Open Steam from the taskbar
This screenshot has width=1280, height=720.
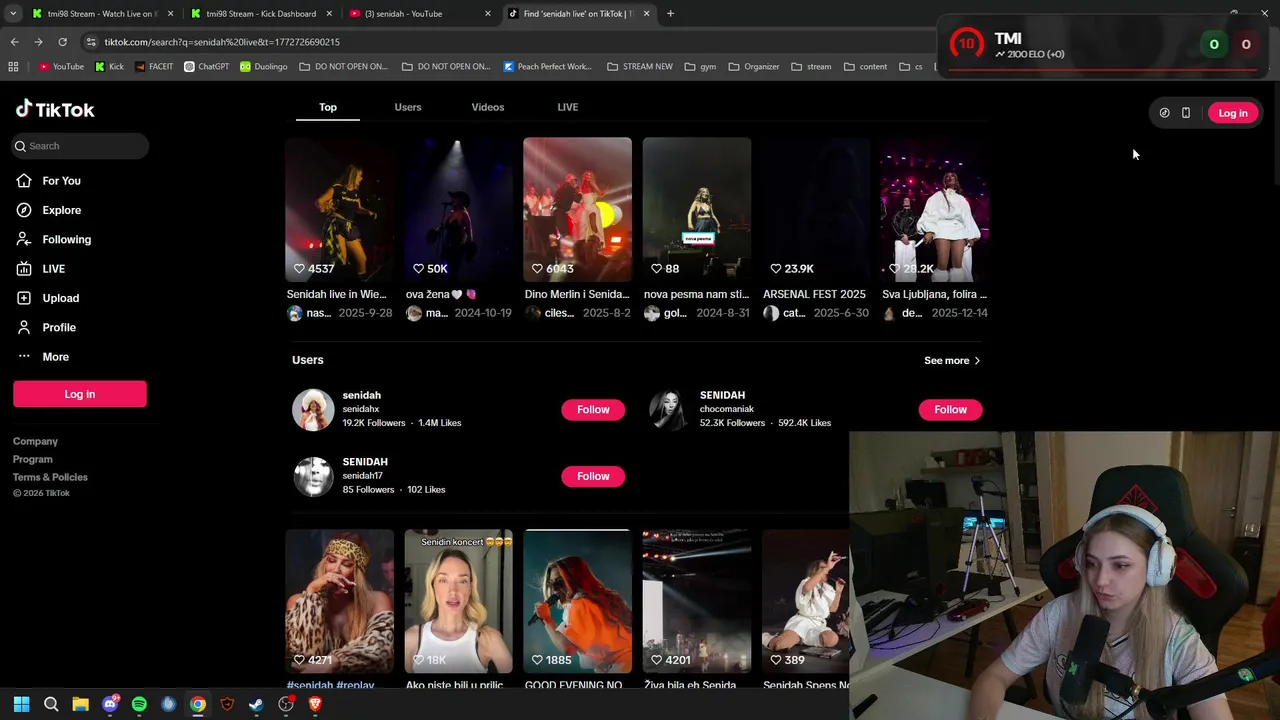[256, 704]
